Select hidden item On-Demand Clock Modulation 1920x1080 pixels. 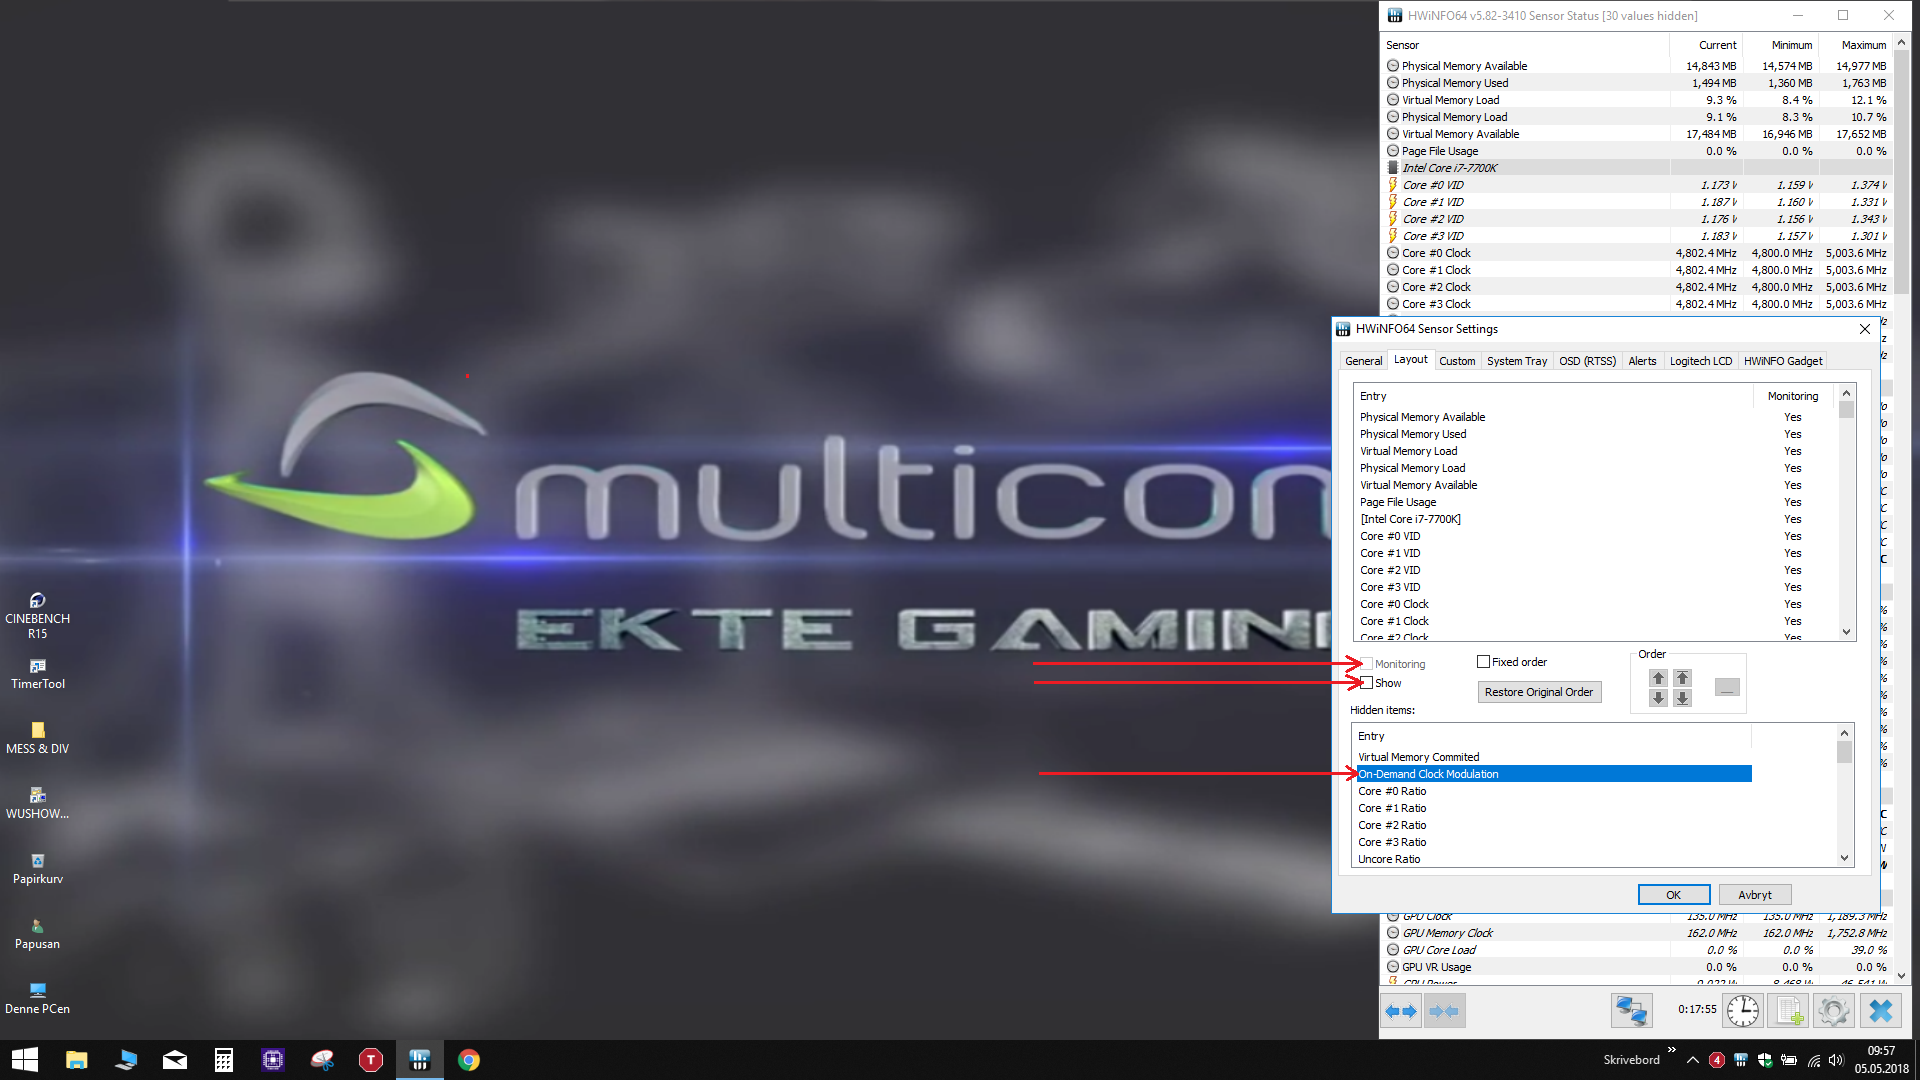tap(1552, 774)
